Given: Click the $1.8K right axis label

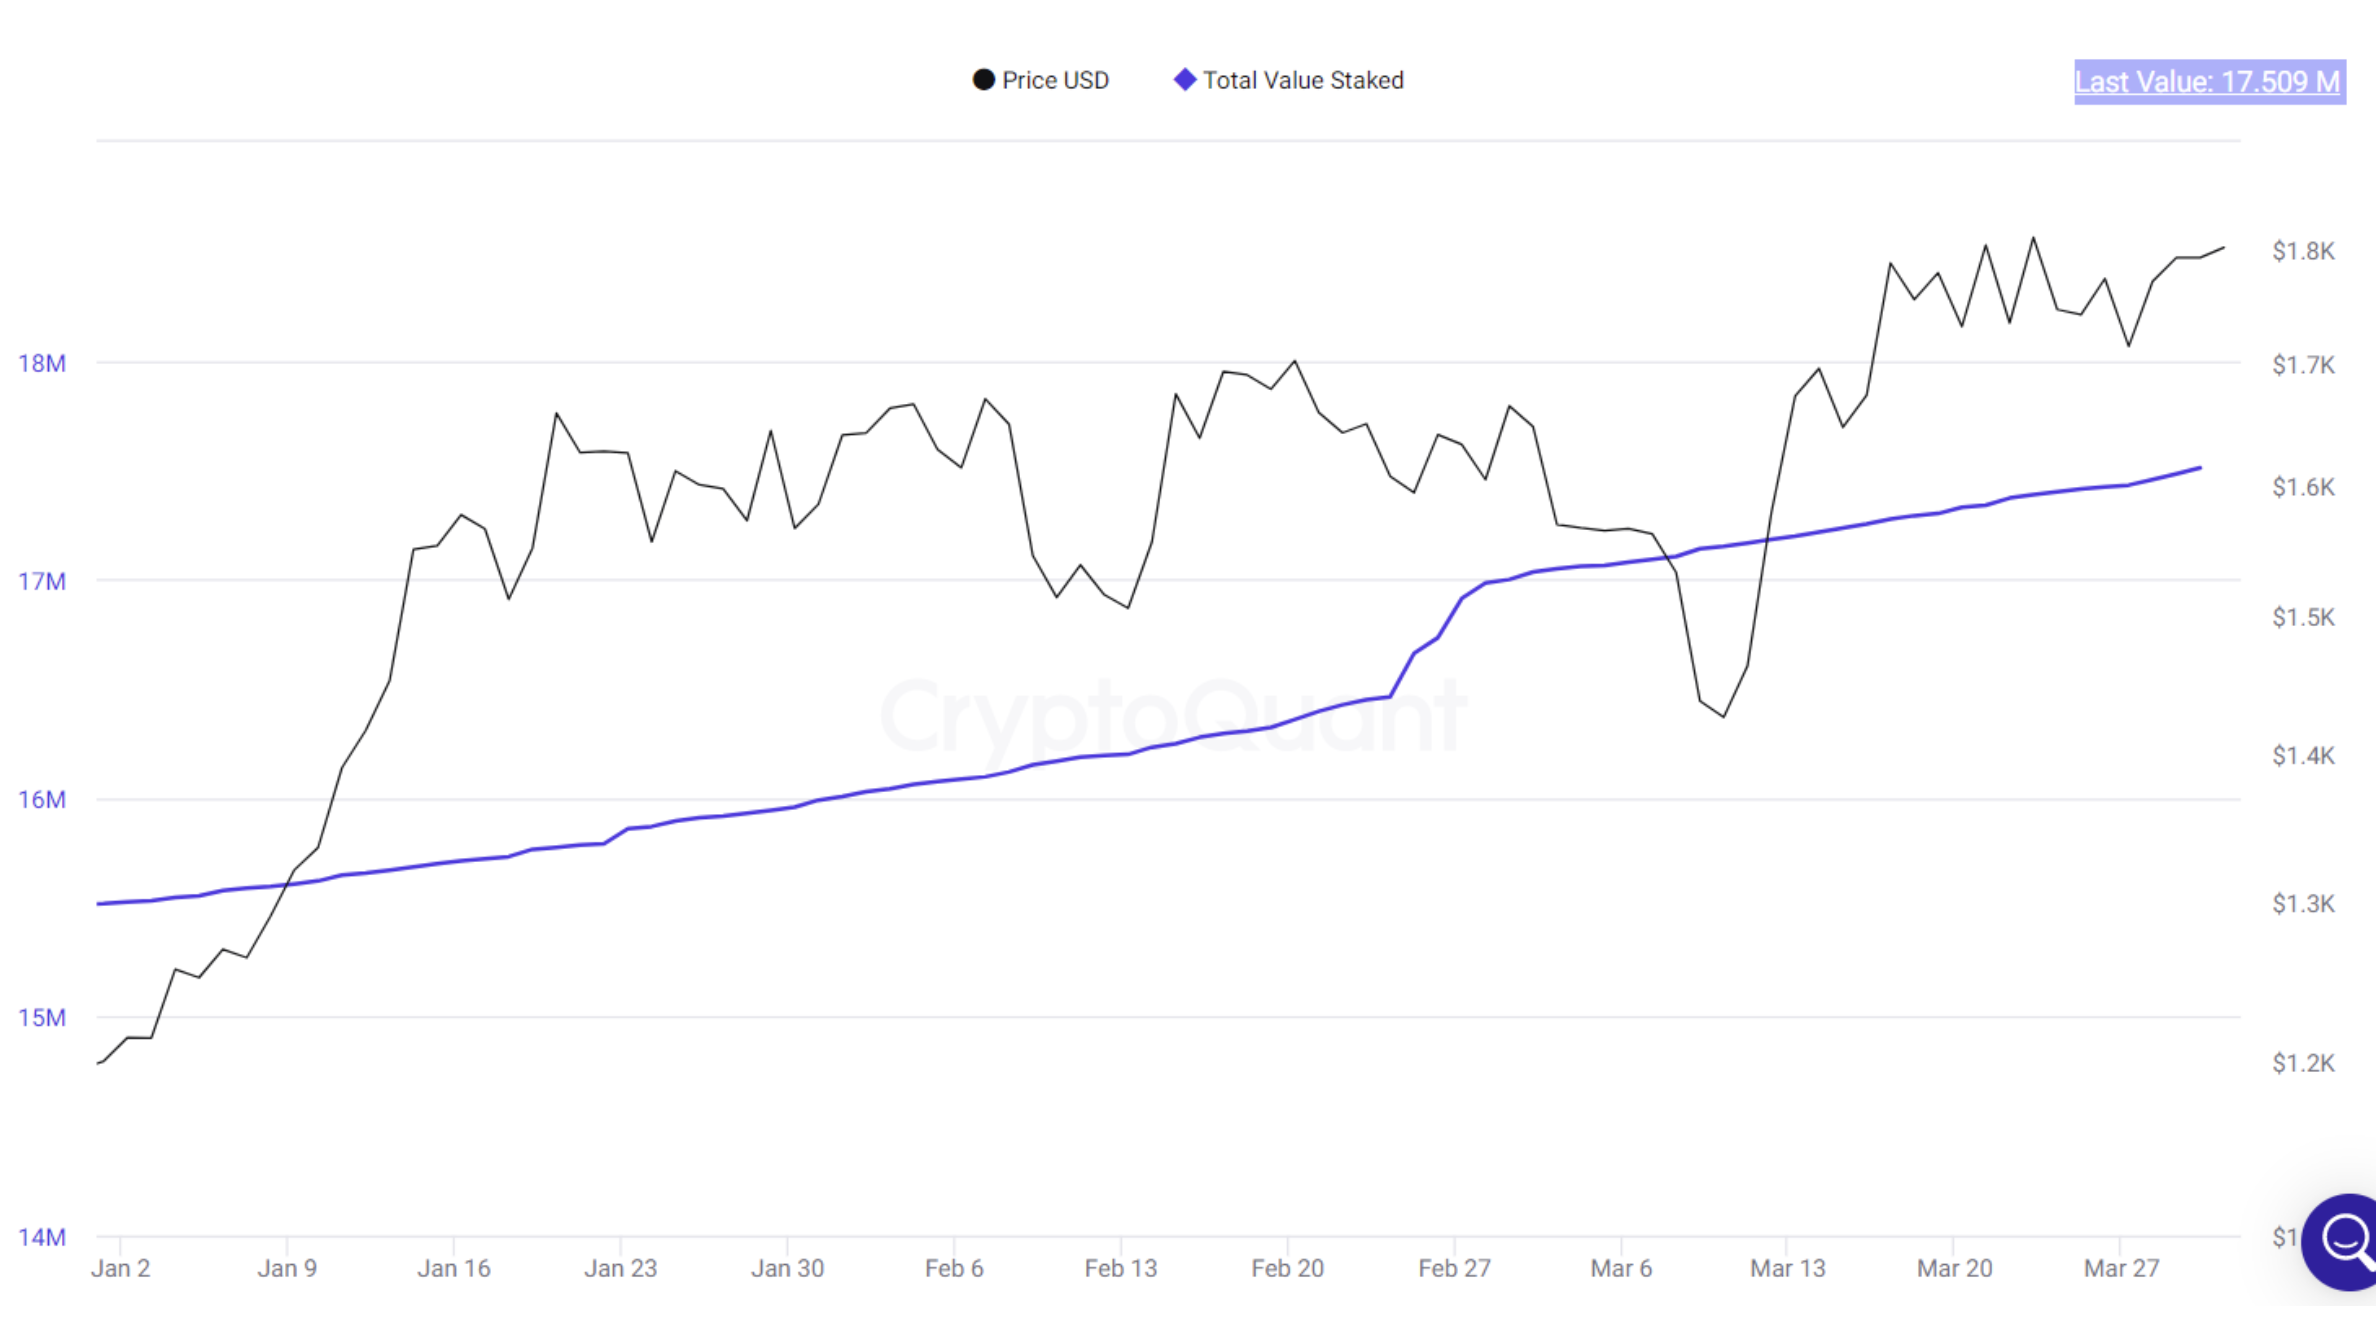Looking at the screenshot, I should pyautogui.click(x=2304, y=251).
